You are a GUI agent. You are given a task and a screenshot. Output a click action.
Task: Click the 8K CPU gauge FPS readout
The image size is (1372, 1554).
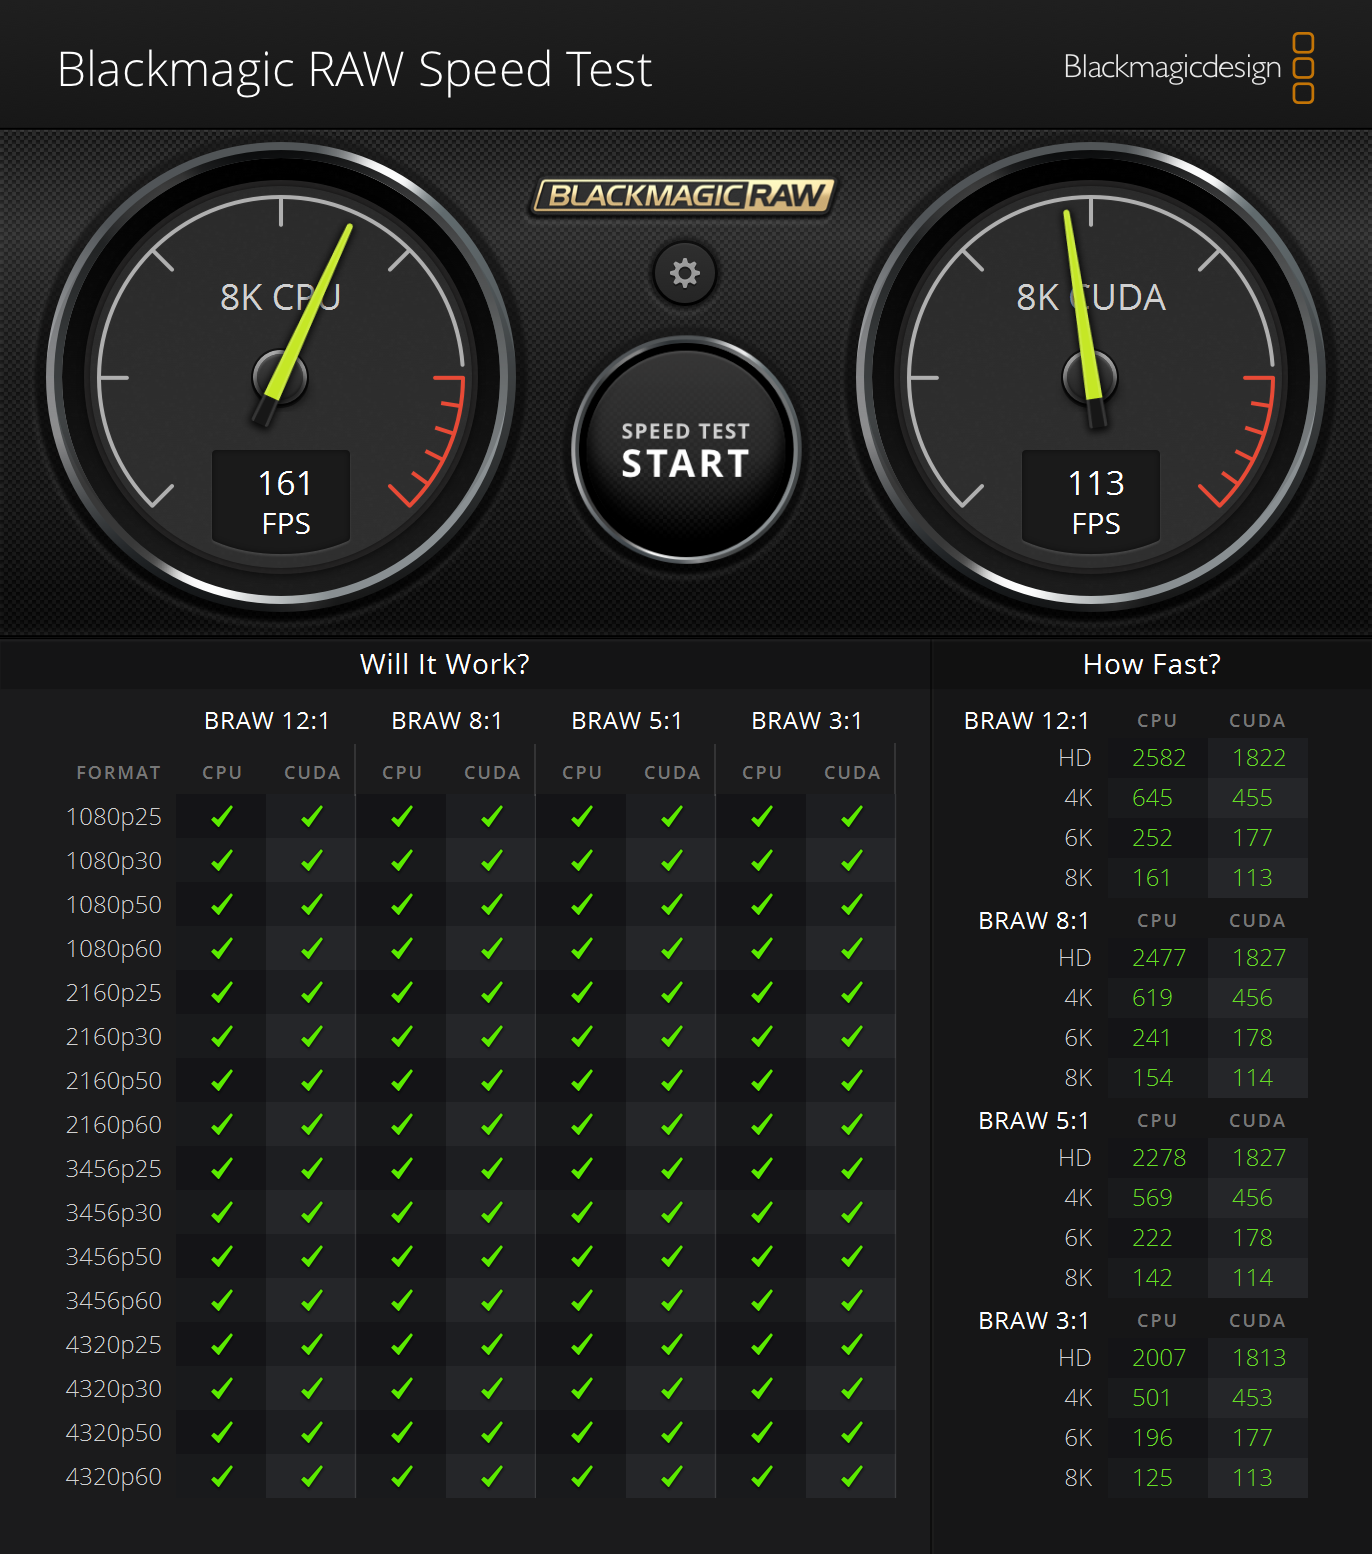[x=281, y=502]
